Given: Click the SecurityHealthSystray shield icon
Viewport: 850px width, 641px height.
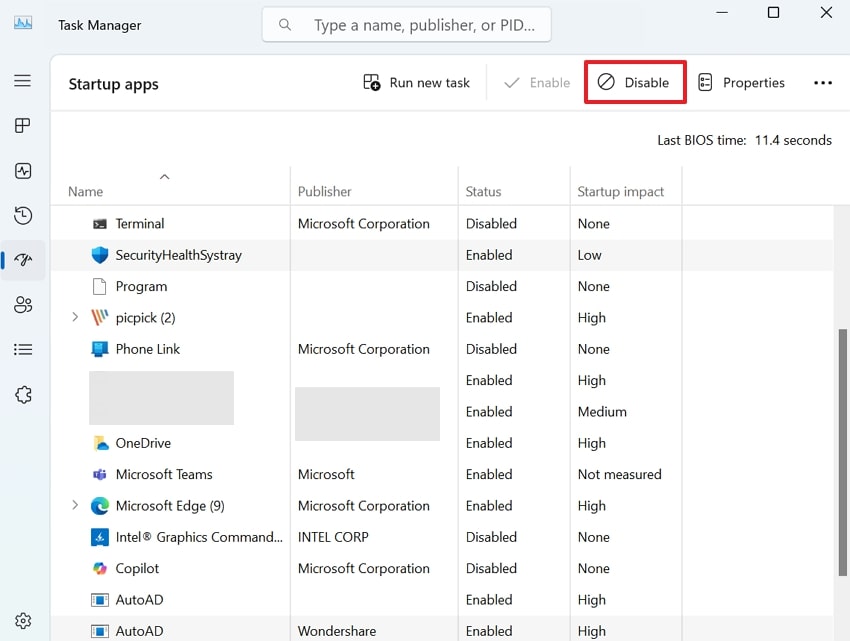Looking at the screenshot, I should point(100,255).
